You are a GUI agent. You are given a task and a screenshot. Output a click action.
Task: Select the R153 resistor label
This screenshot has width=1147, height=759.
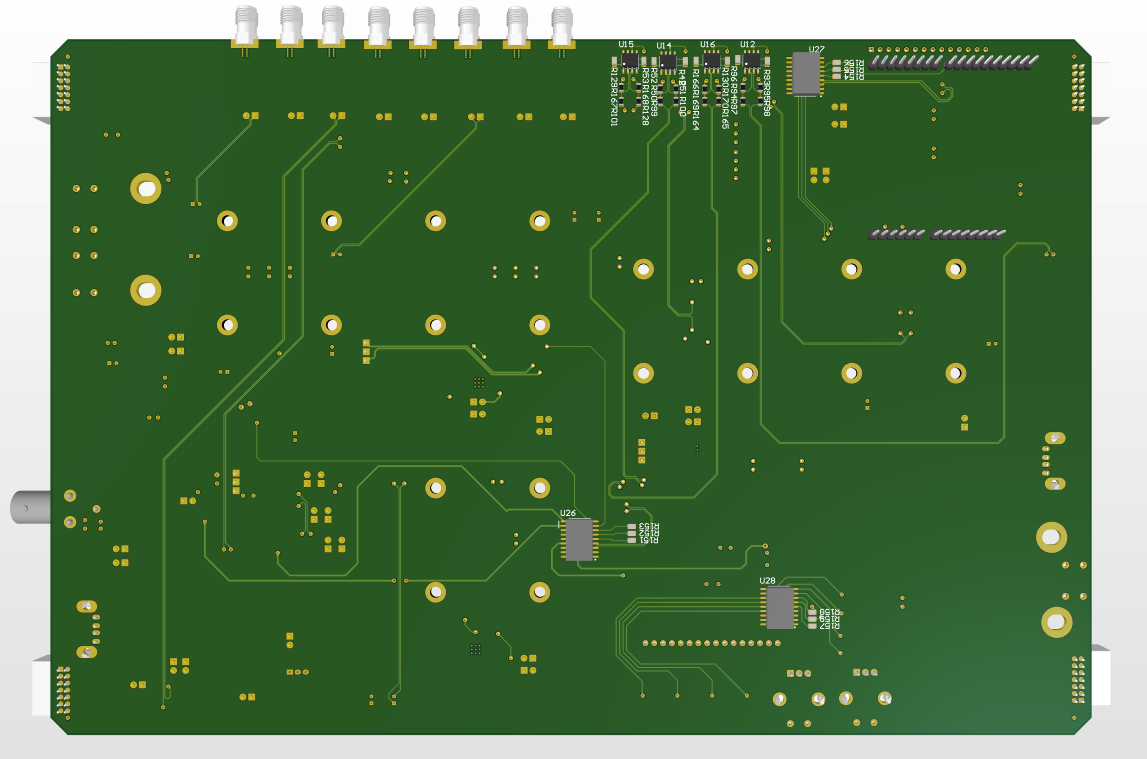[649, 526]
